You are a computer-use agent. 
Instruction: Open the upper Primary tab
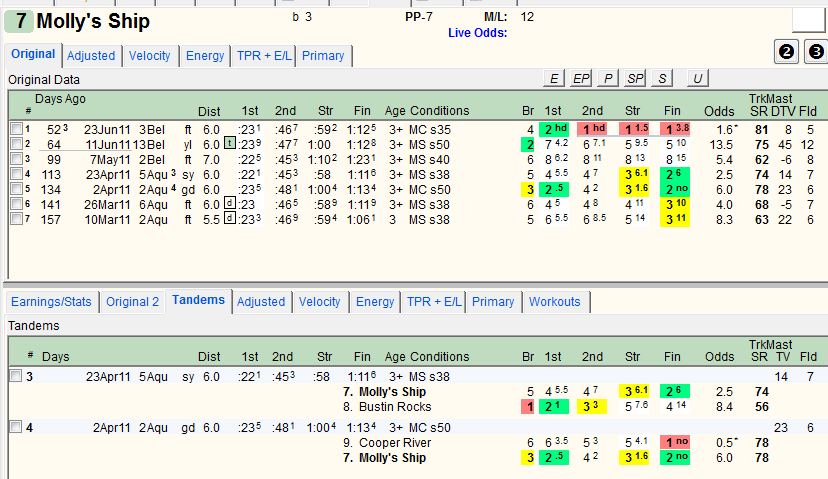[x=323, y=56]
